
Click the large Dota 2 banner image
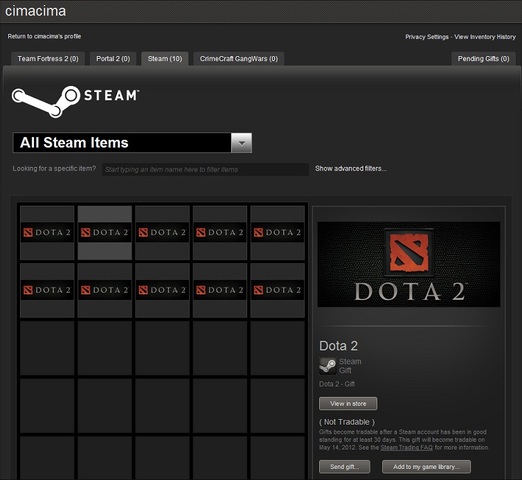point(409,264)
